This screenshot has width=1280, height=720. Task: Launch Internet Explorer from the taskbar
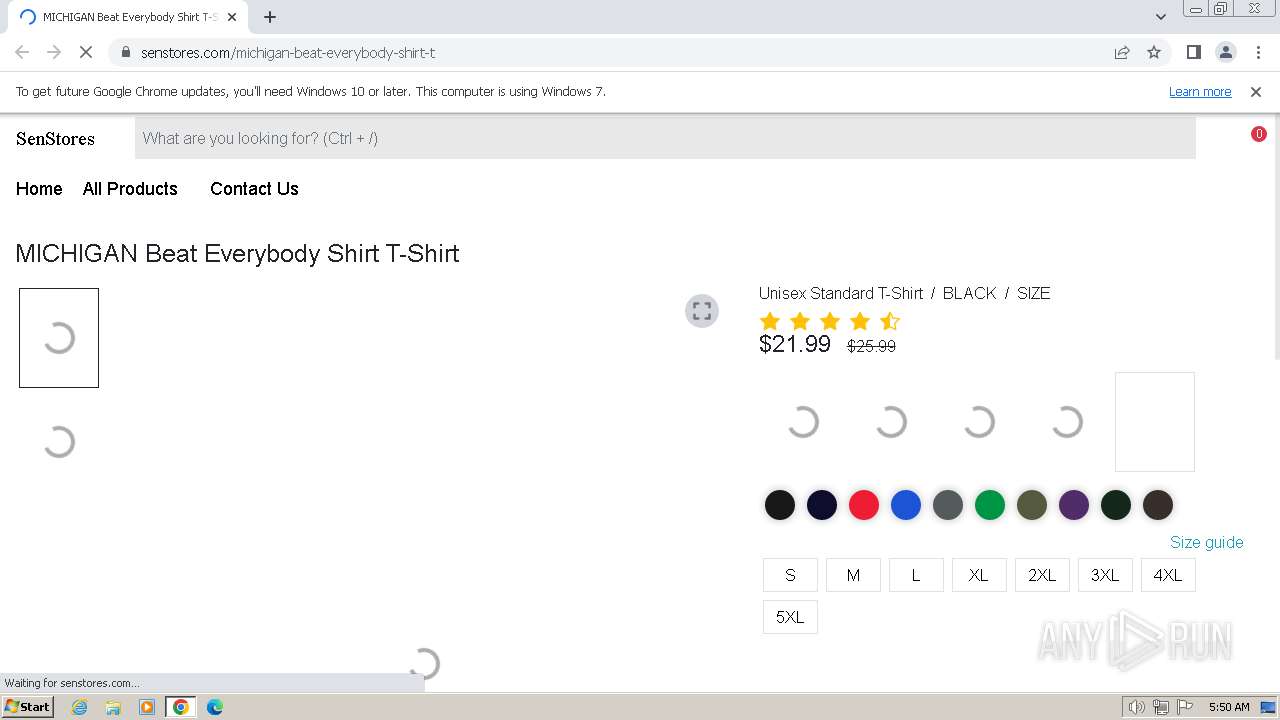point(79,707)
